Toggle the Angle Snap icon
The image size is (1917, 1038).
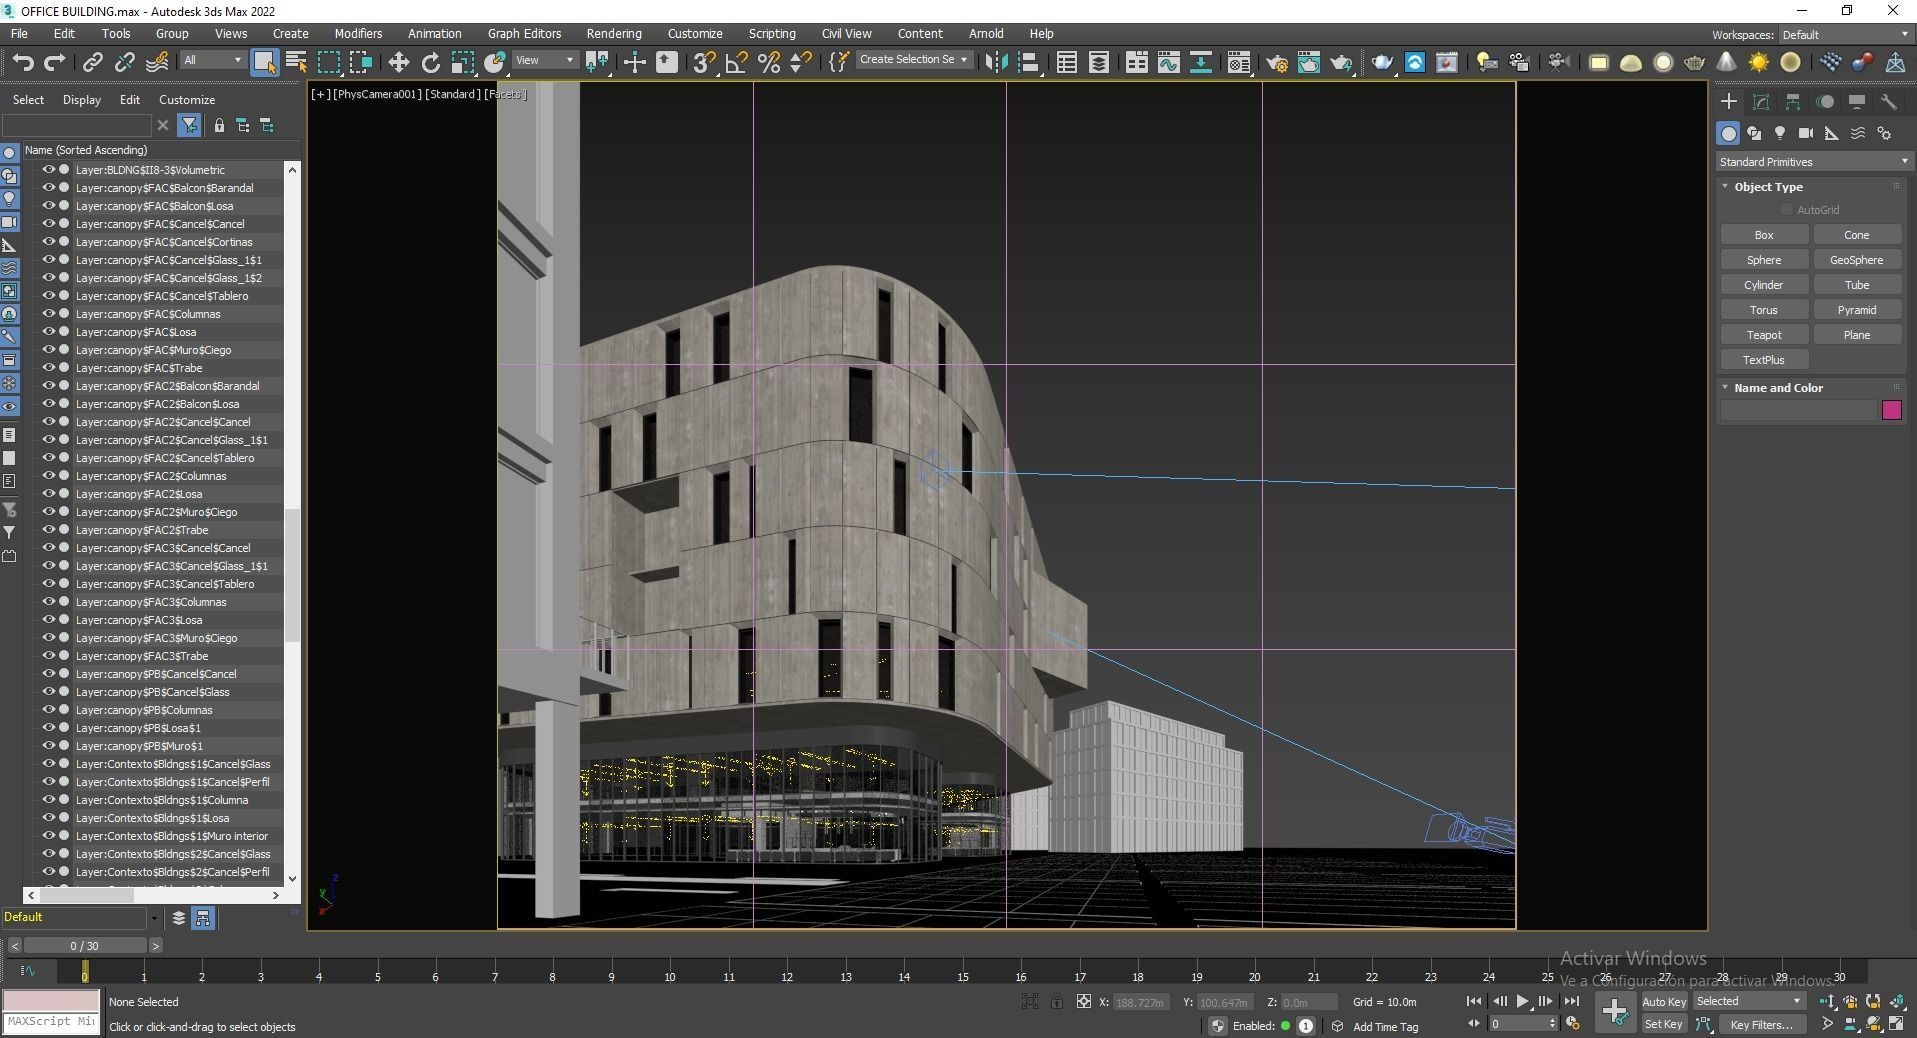(736, 62)
